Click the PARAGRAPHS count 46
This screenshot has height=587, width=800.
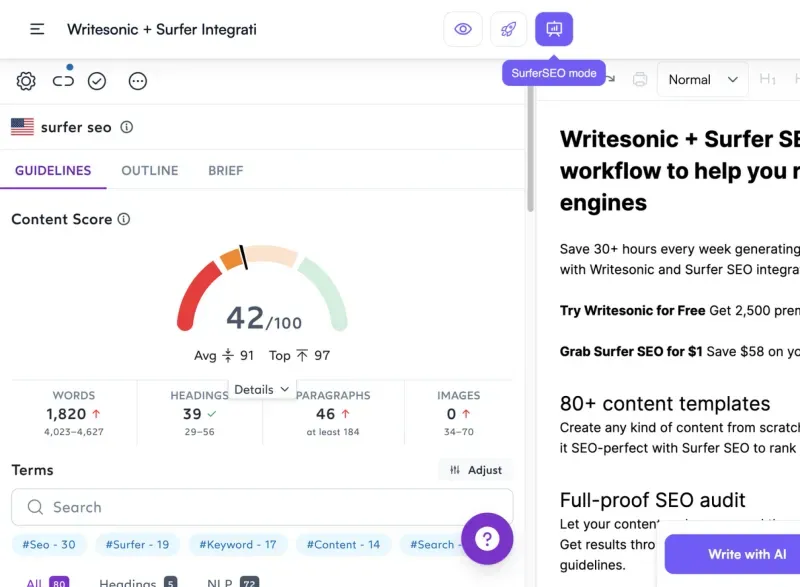[326, 414]
